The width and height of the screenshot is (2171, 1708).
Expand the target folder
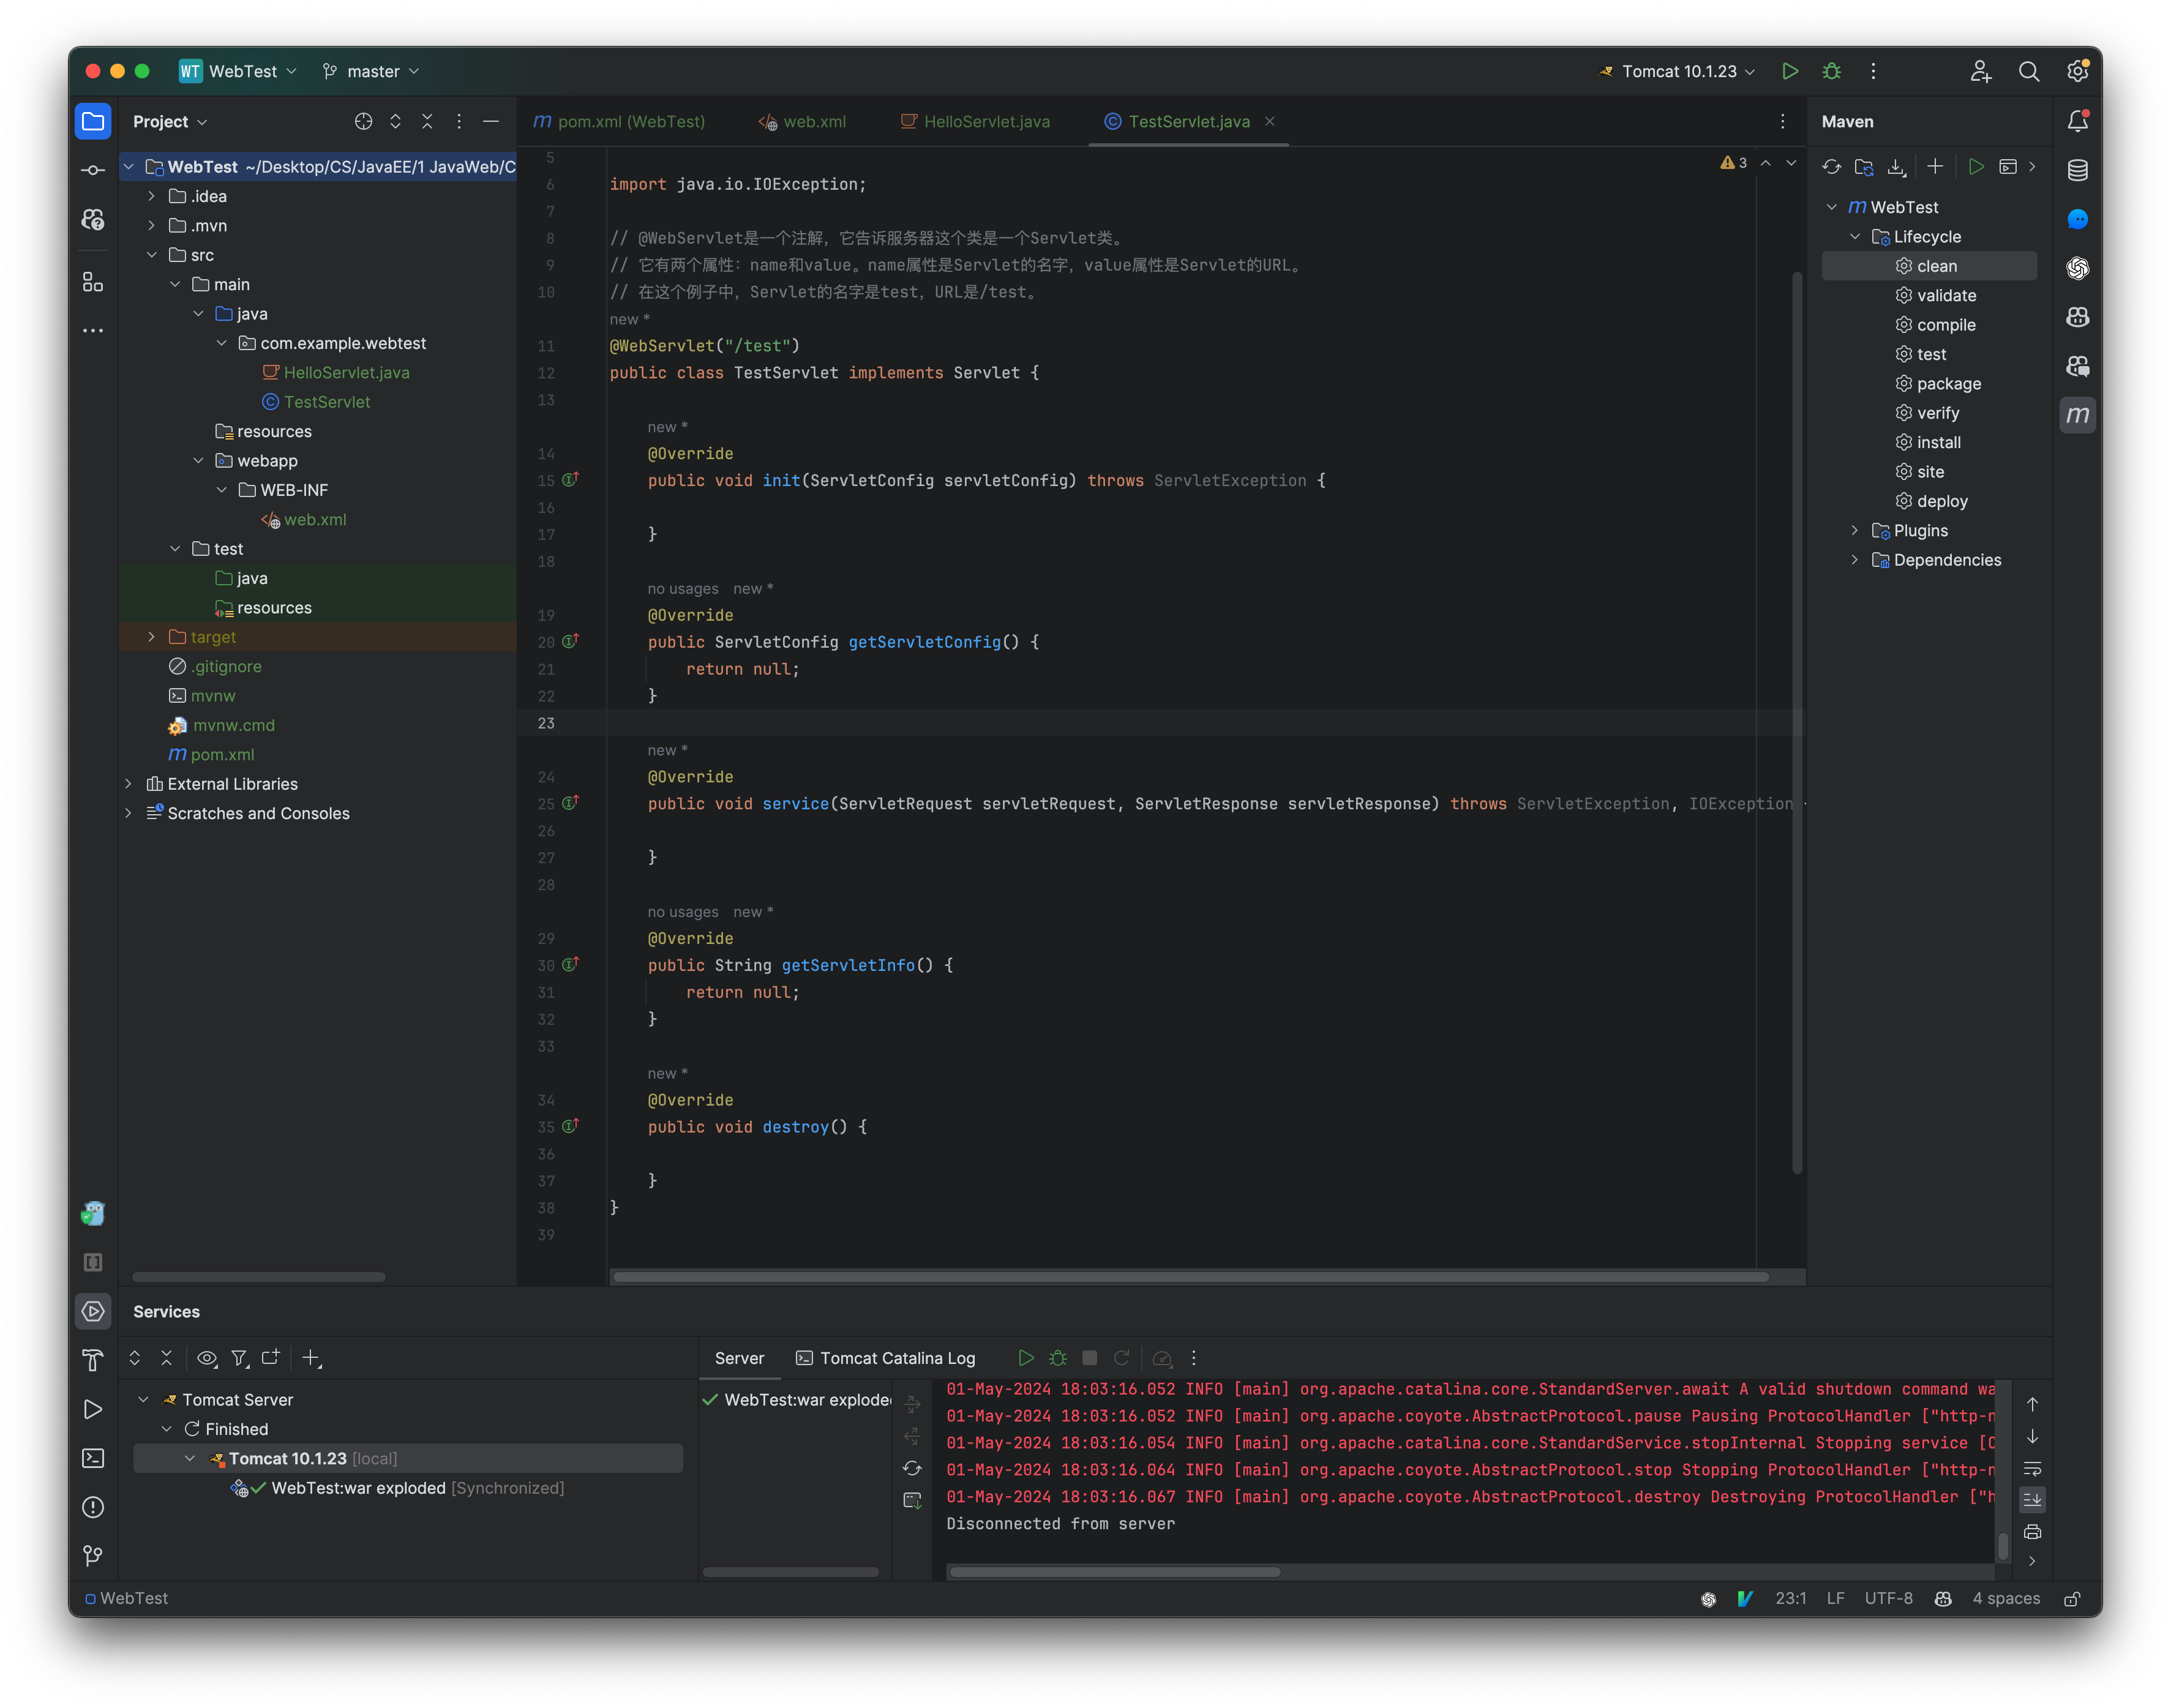coord(151,637)
